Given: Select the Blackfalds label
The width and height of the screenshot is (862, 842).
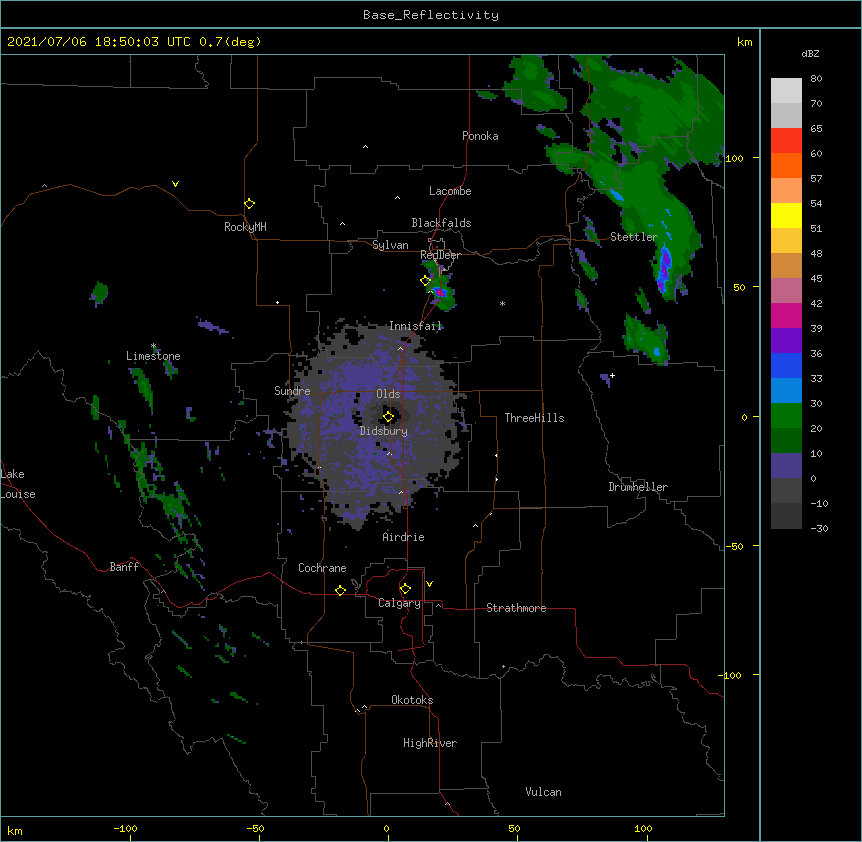Looking at the screenshot, I should [x=441, y=223].
